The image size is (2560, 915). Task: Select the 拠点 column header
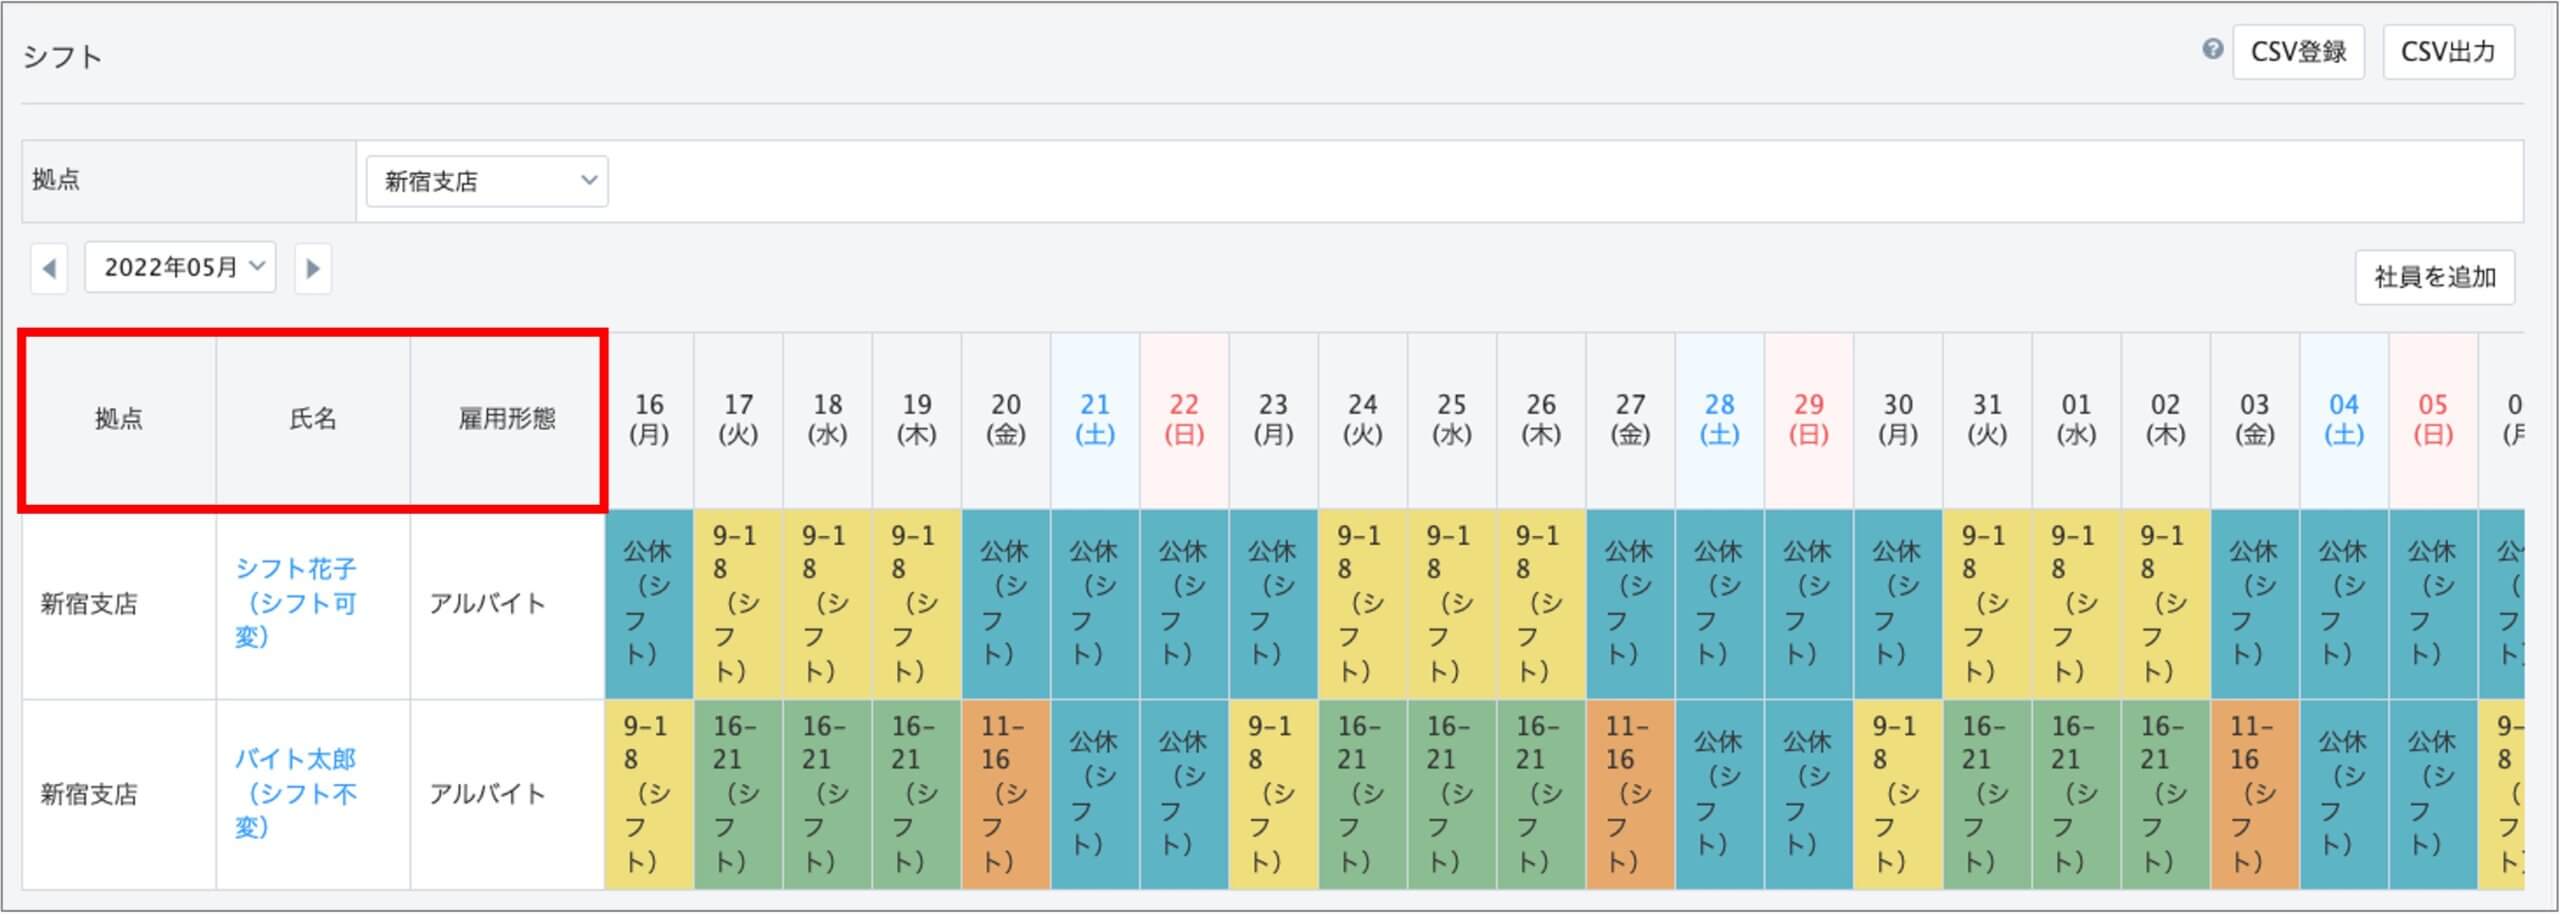click(119, 419)
